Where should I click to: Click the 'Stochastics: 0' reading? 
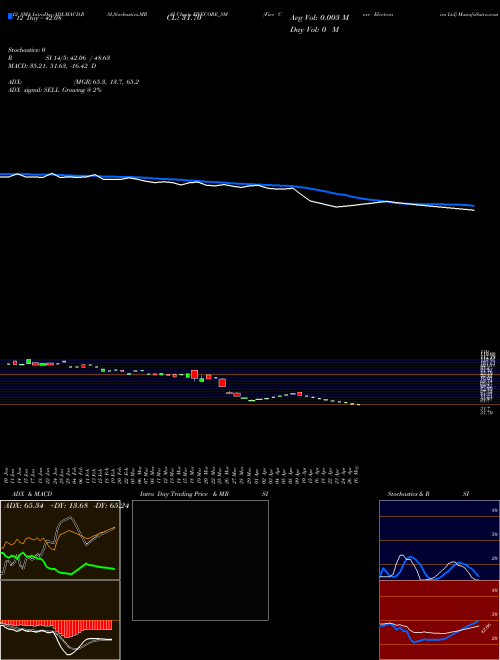click(x=27, y=50)
